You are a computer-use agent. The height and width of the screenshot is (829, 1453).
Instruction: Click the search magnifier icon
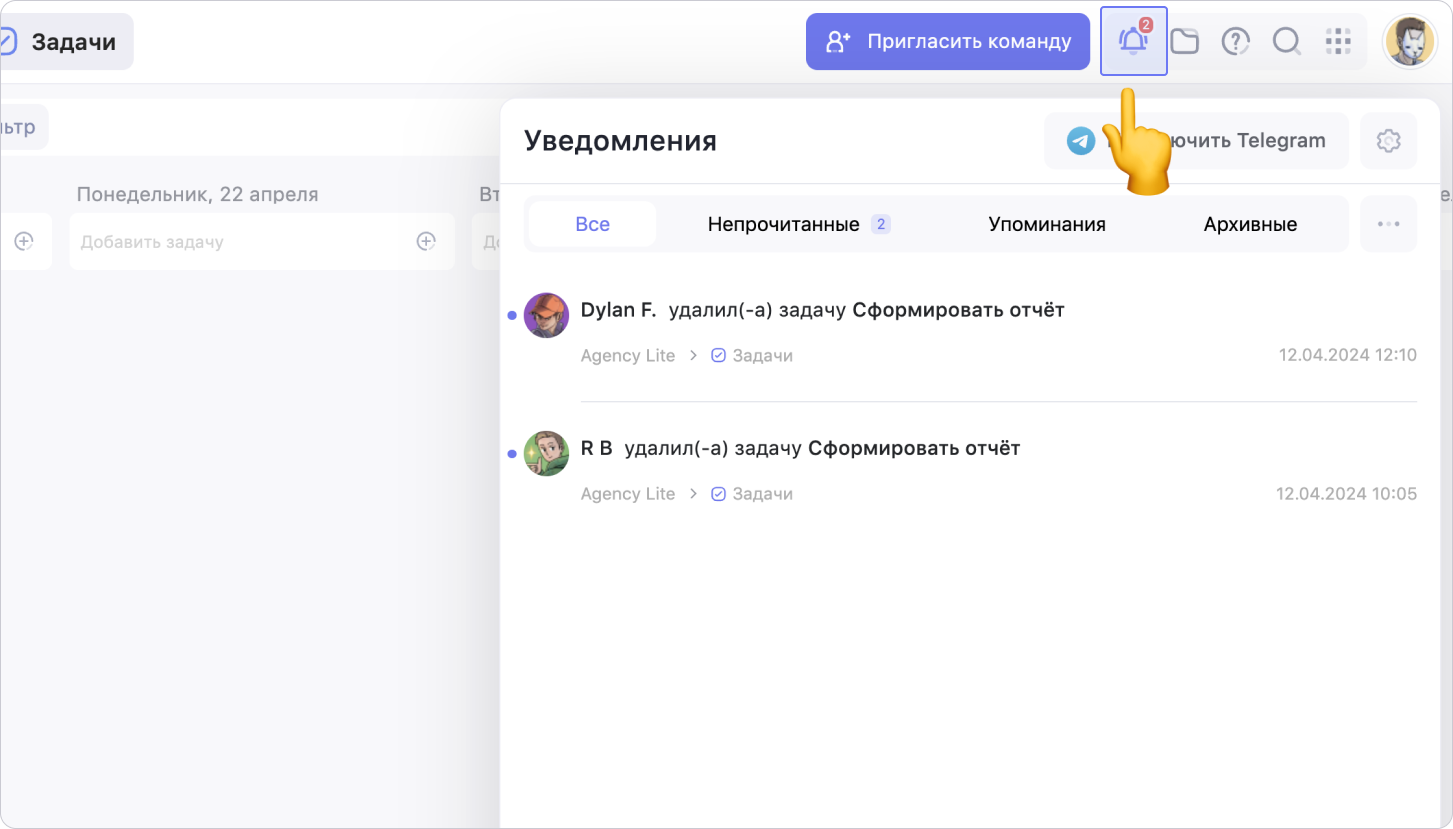[1286, 41]
